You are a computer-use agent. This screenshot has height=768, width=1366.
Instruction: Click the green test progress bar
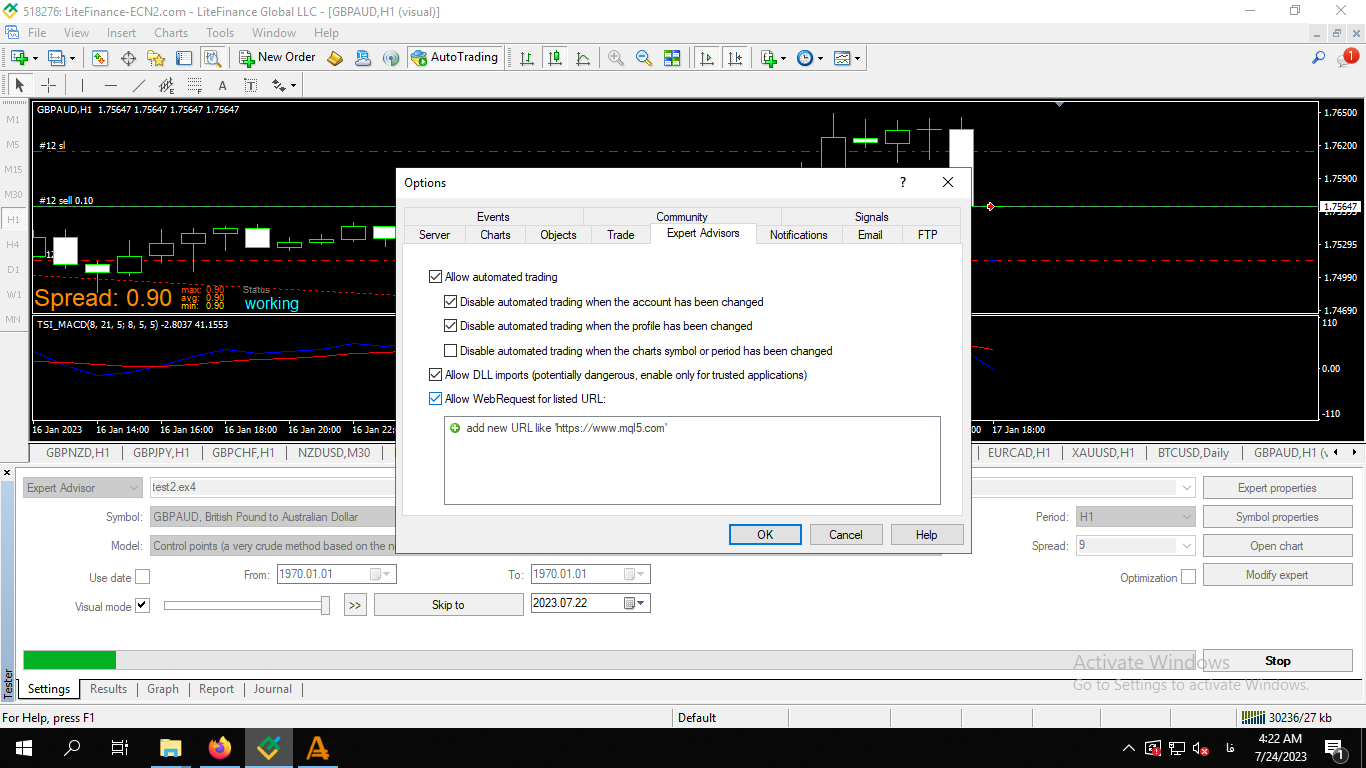coord(69,660)
